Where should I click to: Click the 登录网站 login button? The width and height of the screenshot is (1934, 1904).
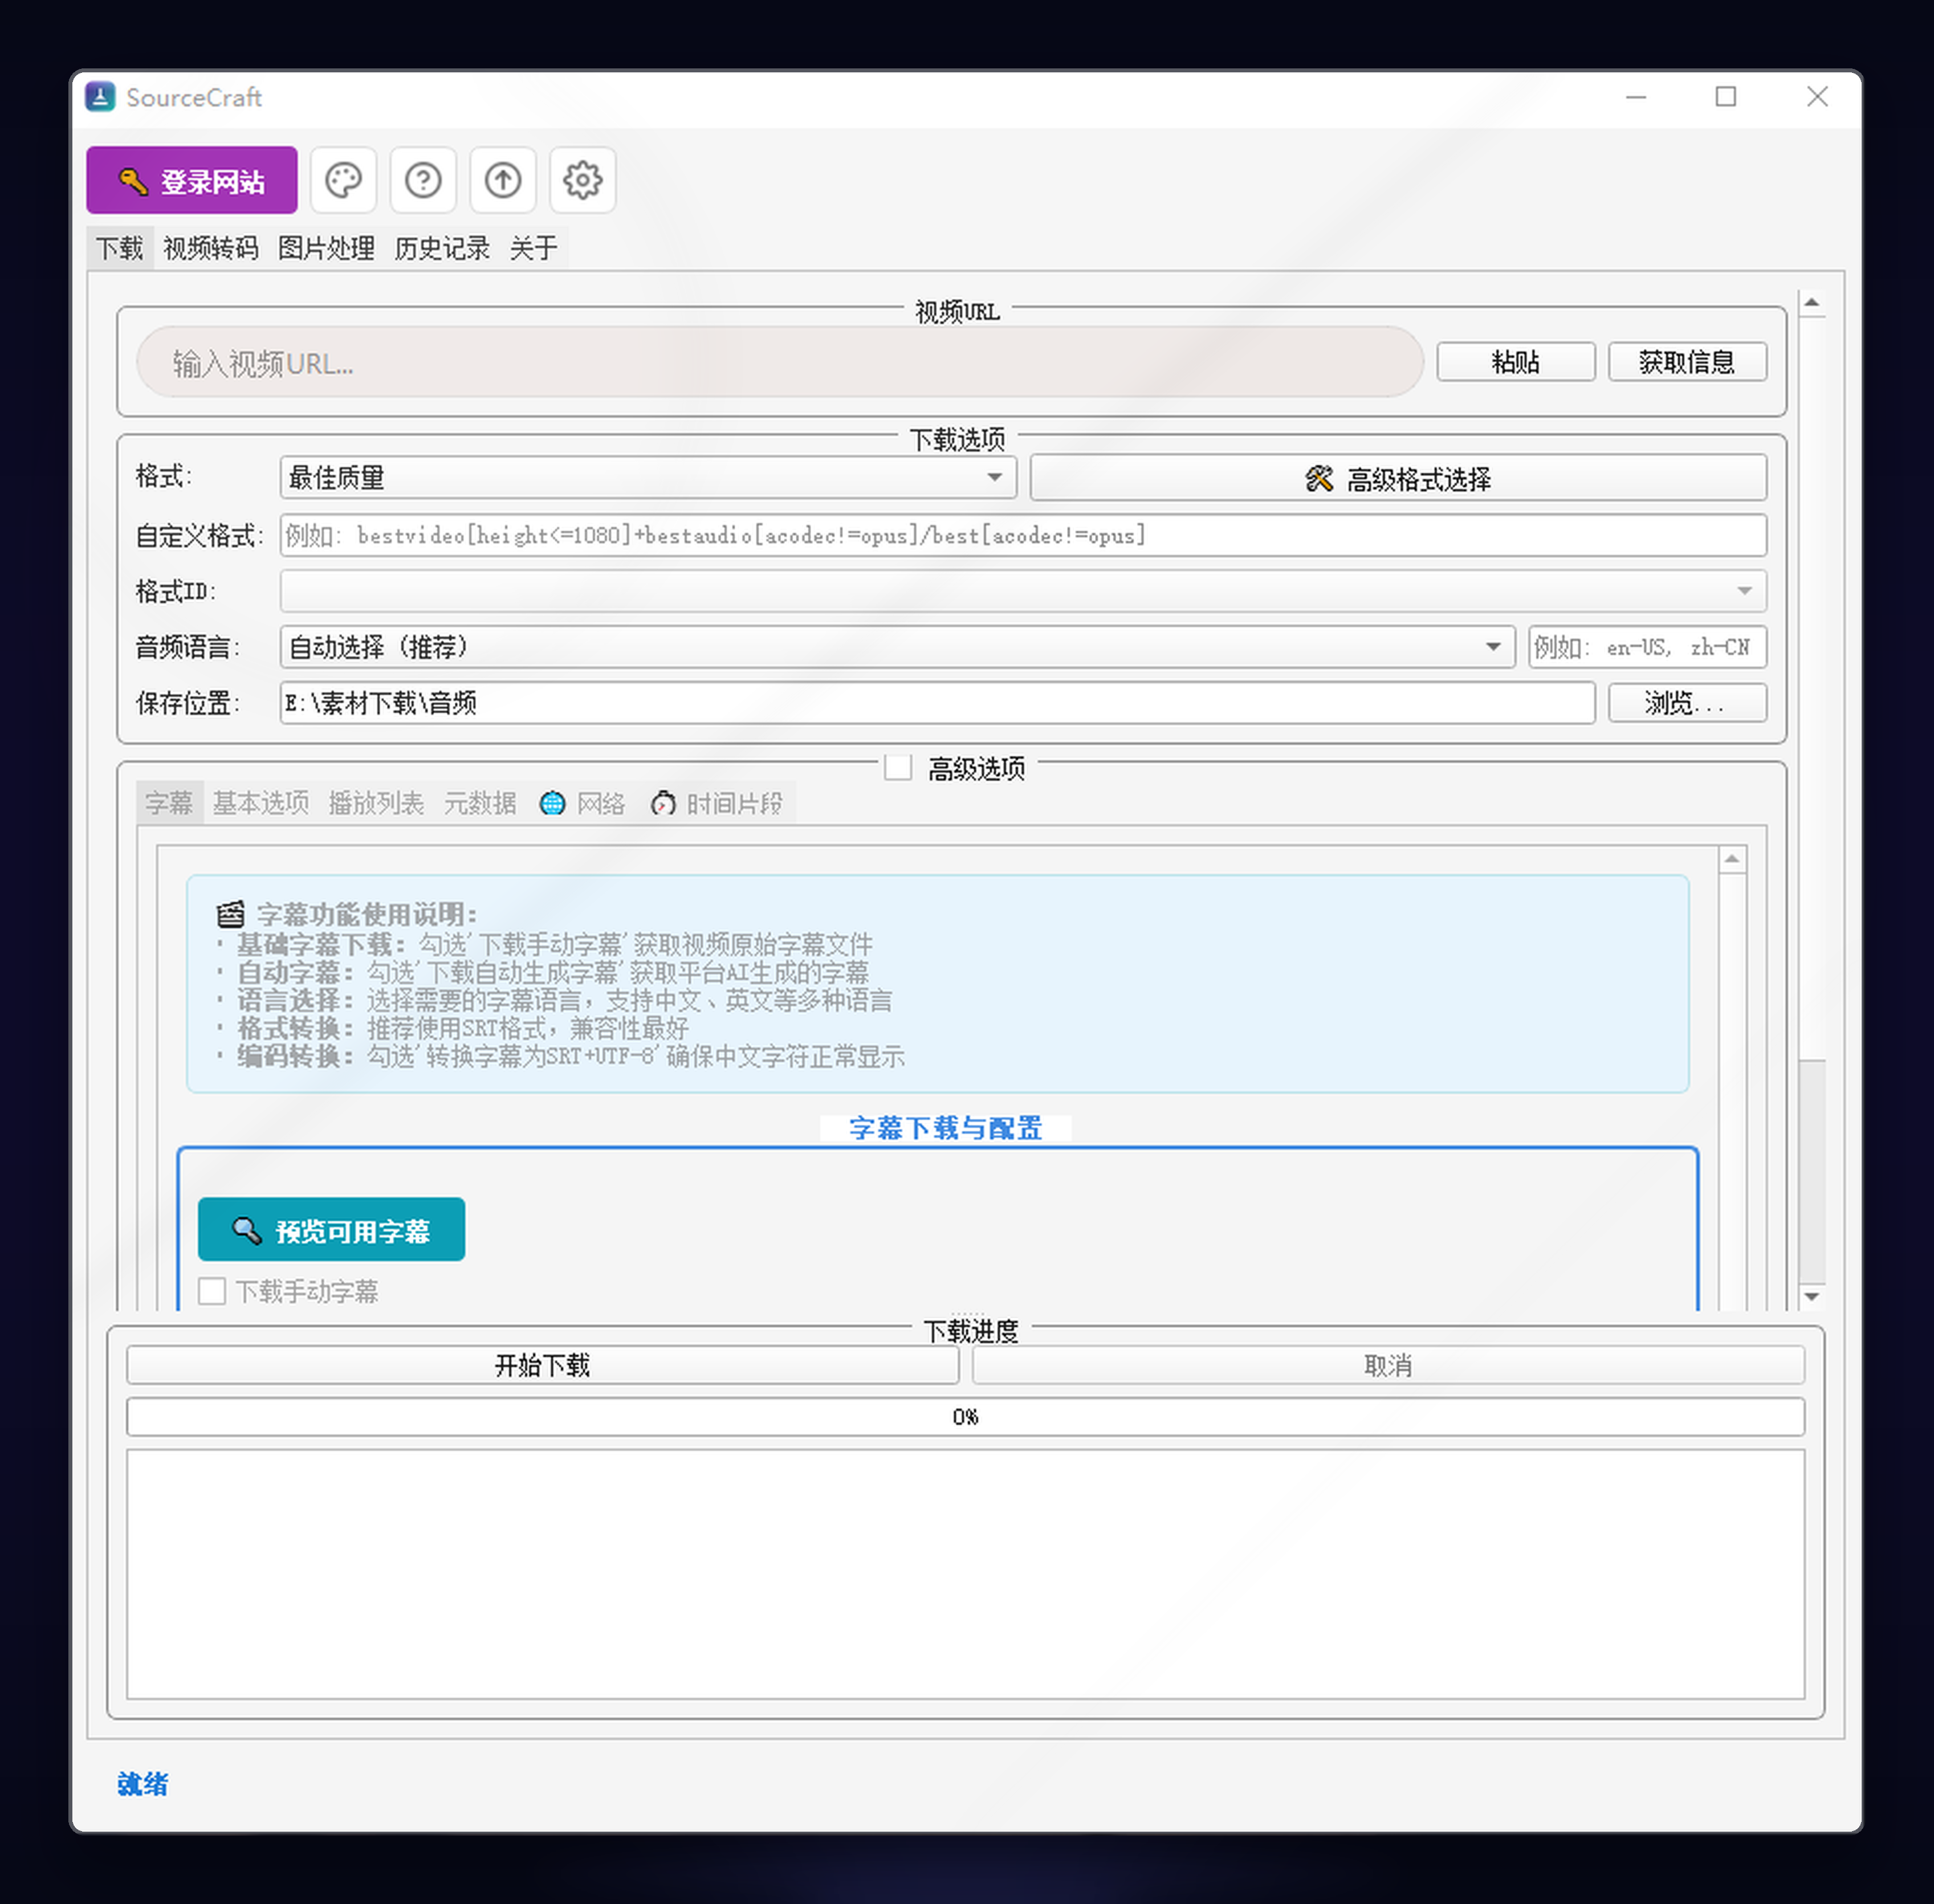click(191, 180)
